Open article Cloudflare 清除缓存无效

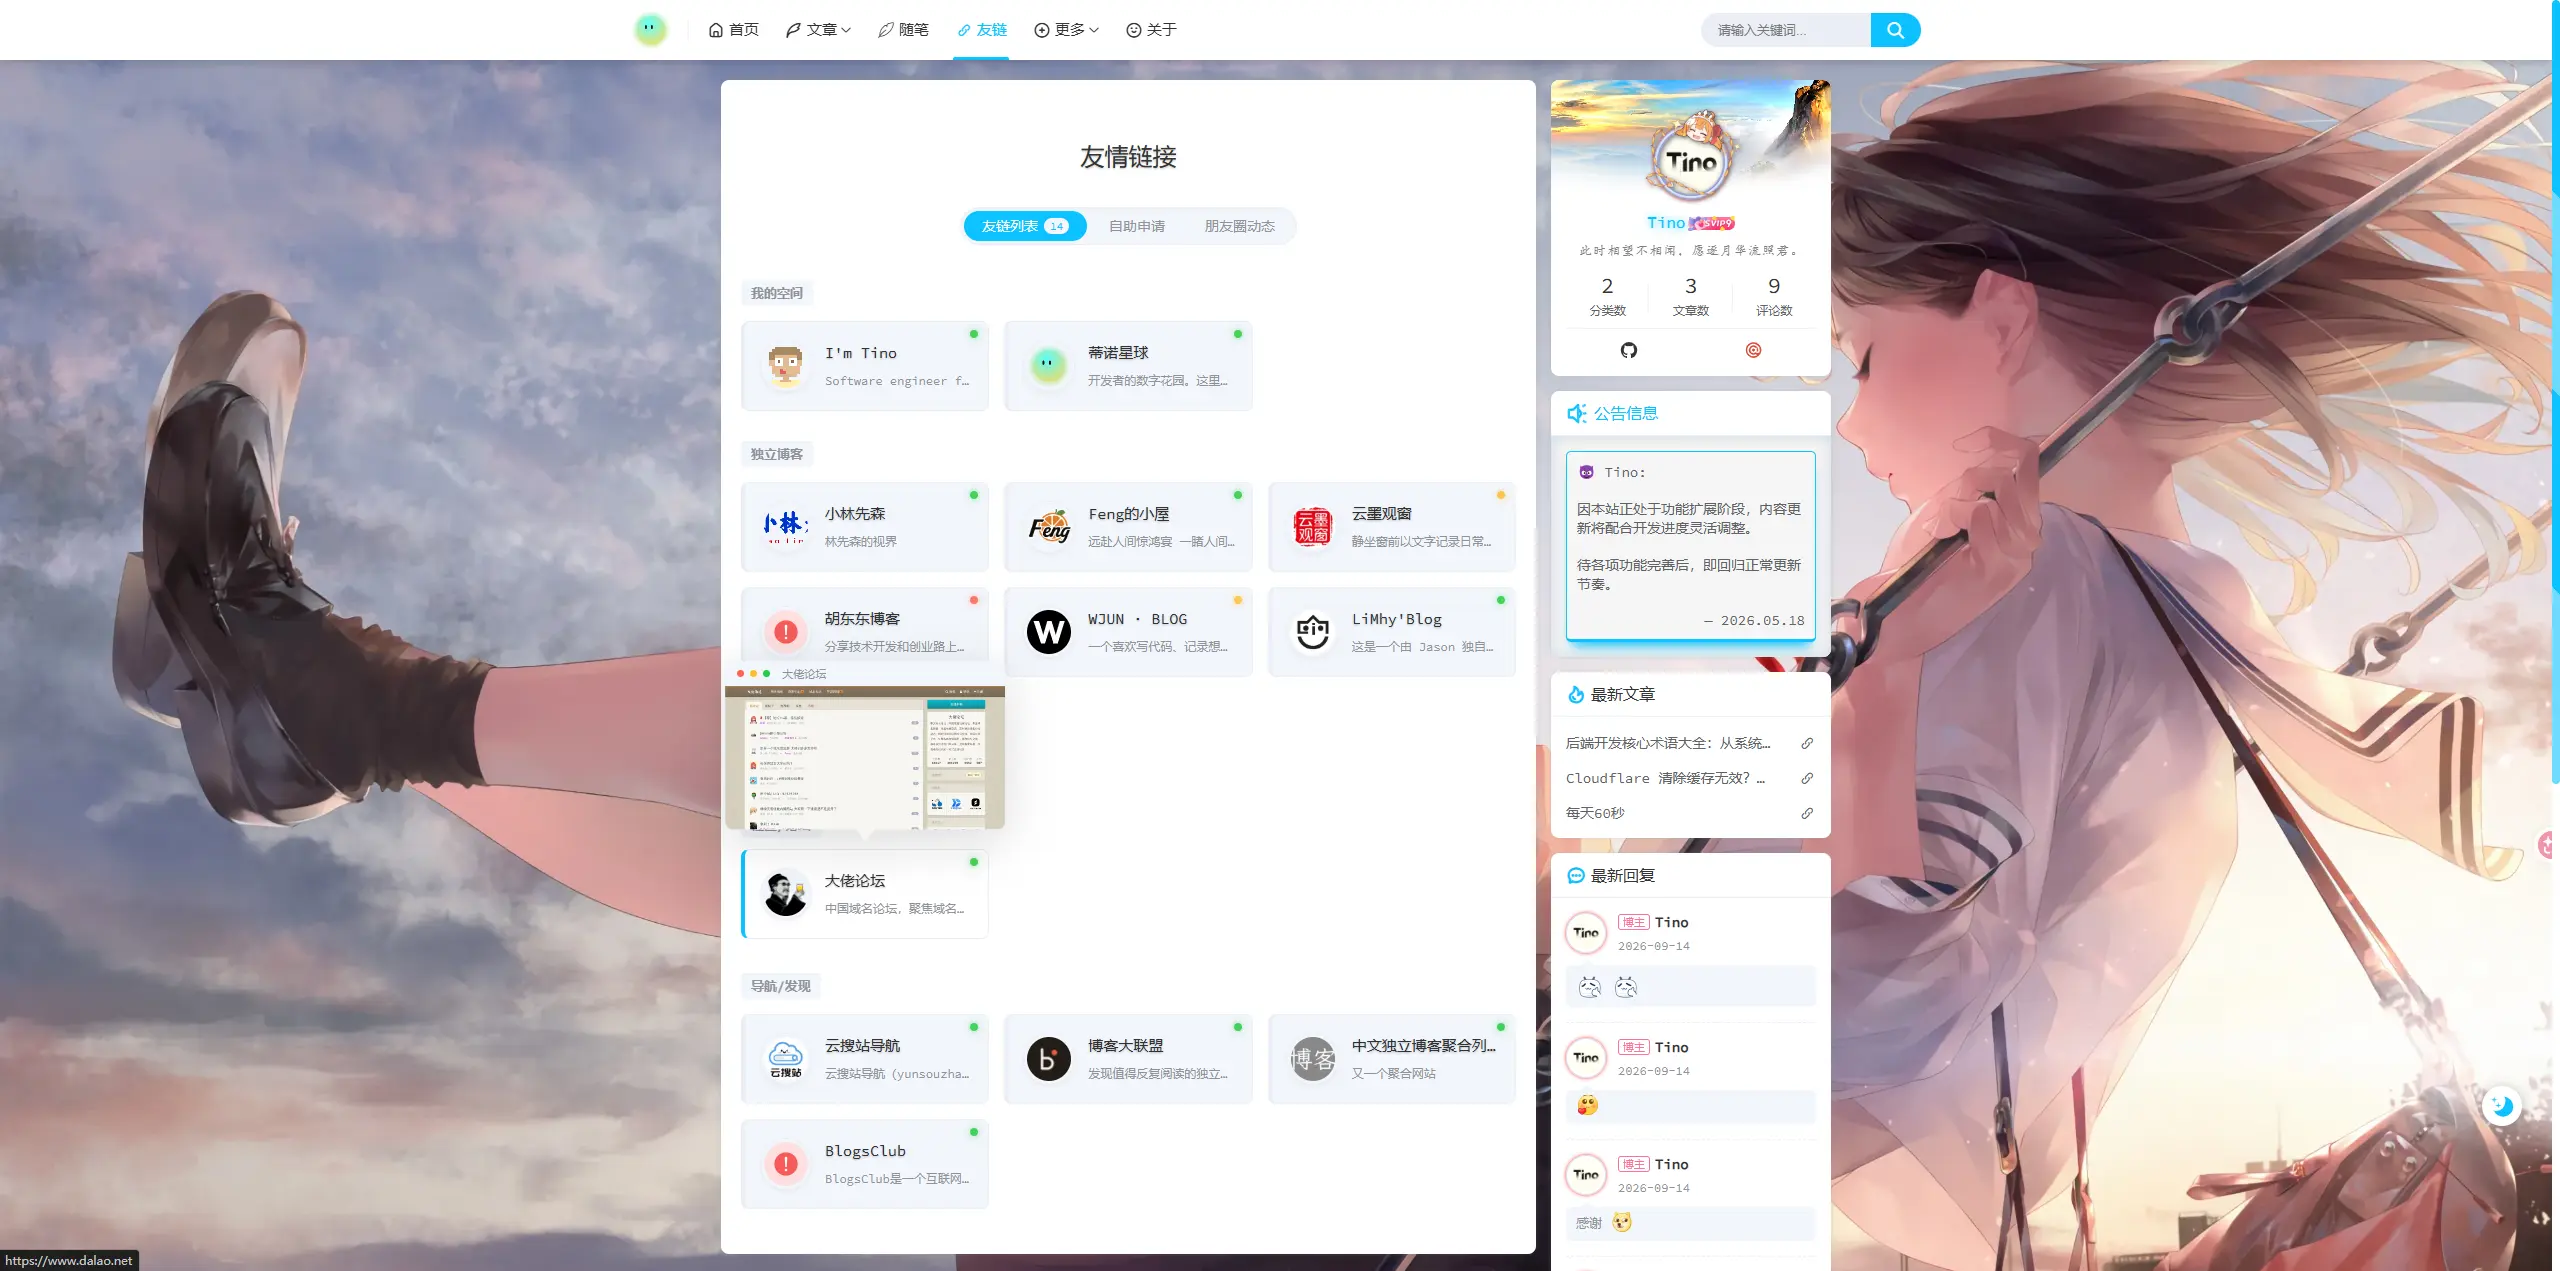click(x=1666, y=778)
